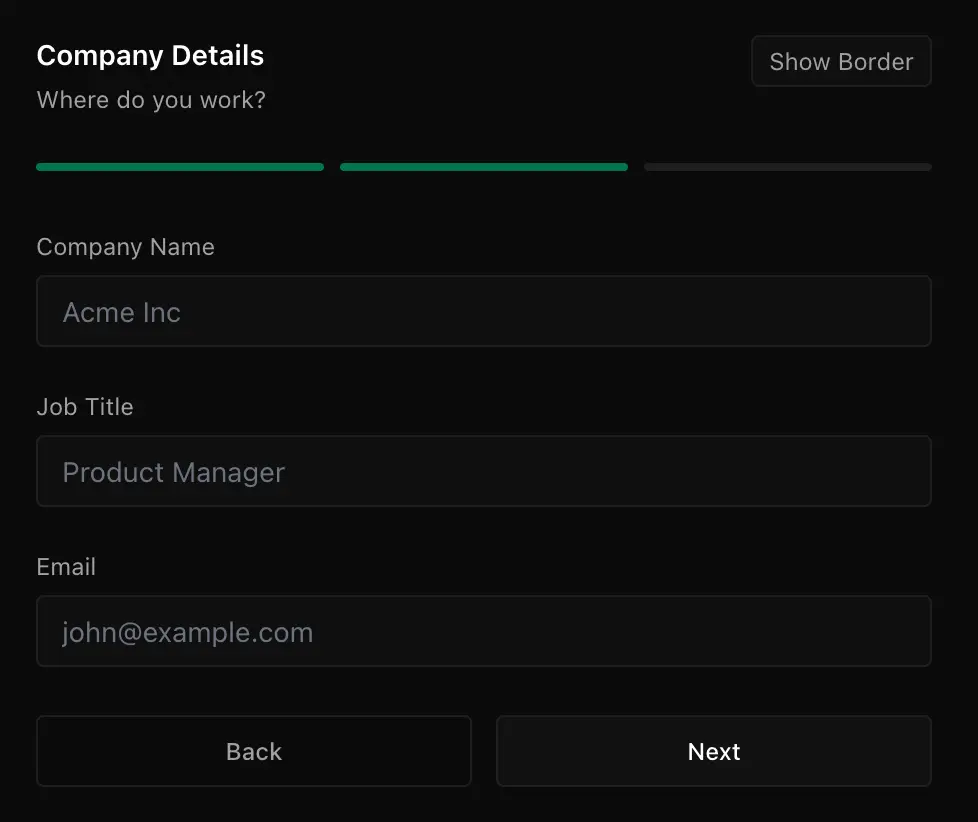
Task: Focus the Company Name input field
Action: 484,311
